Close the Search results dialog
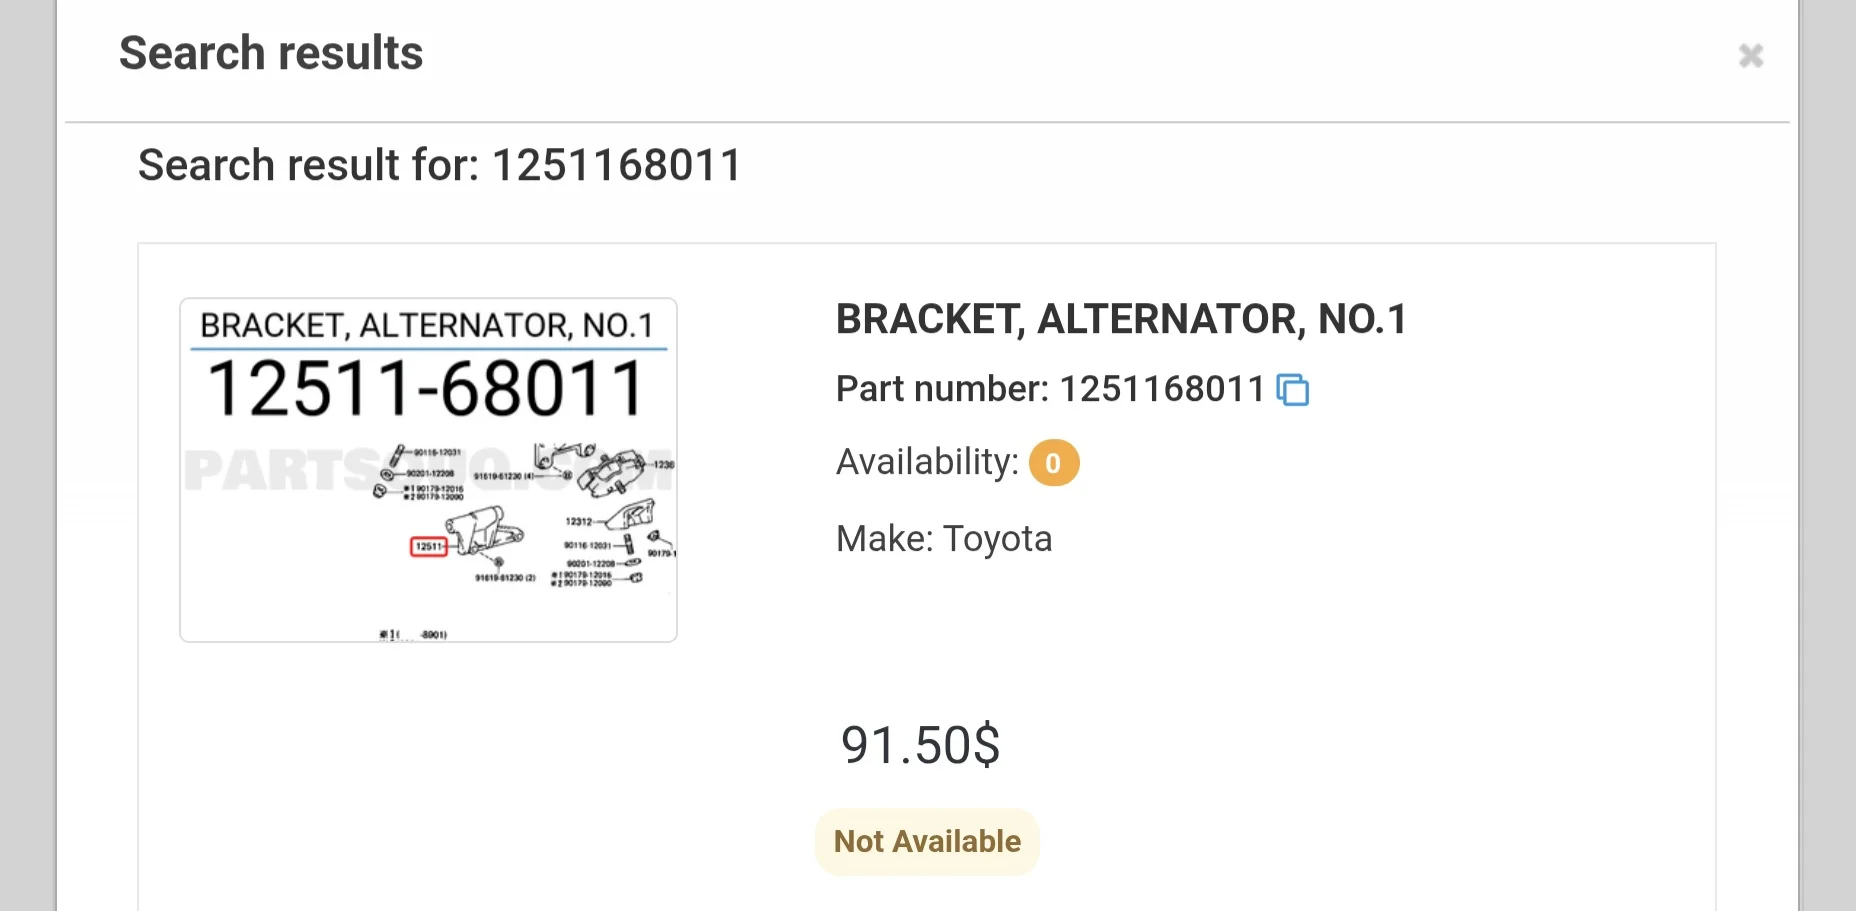1856x911 pixels. pos(1750,55)
